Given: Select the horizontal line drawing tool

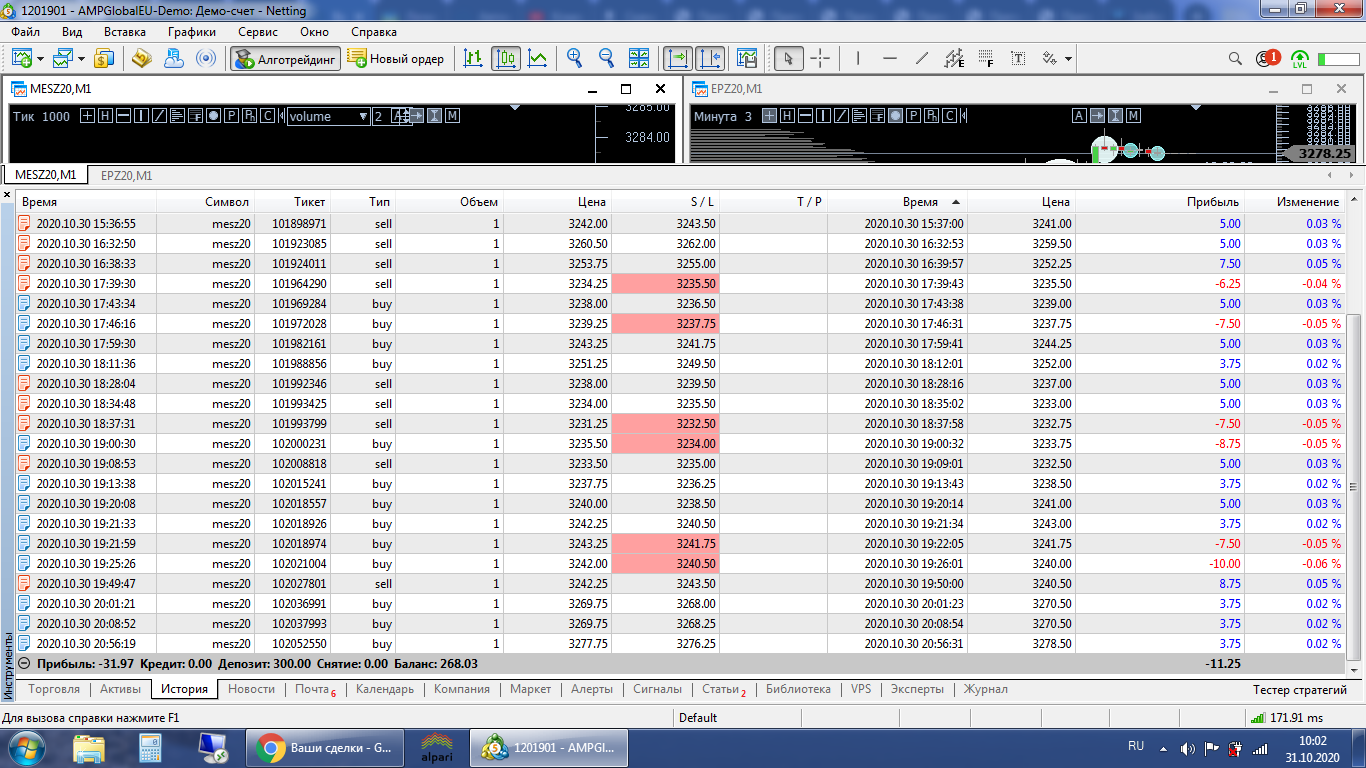Looking at the screenshot, I should coord(890,58).
